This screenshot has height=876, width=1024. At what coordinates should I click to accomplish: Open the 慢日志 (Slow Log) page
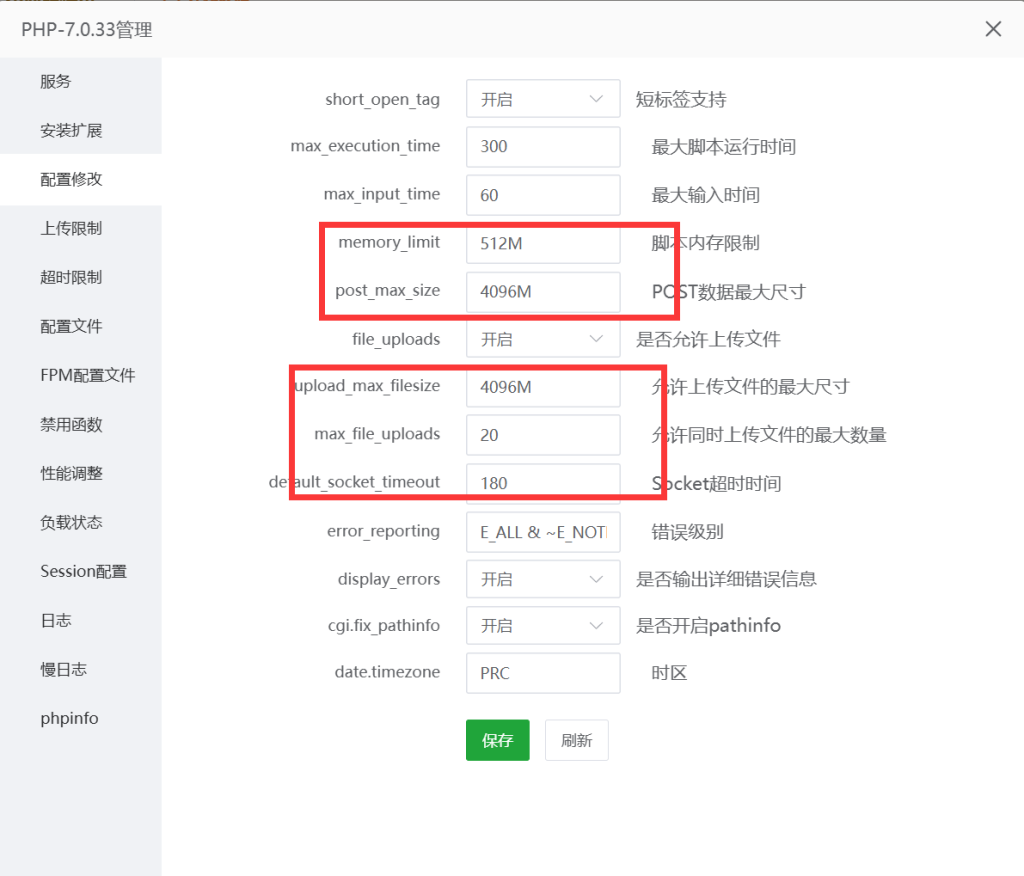pyautogui.click(x=62, y=669)
